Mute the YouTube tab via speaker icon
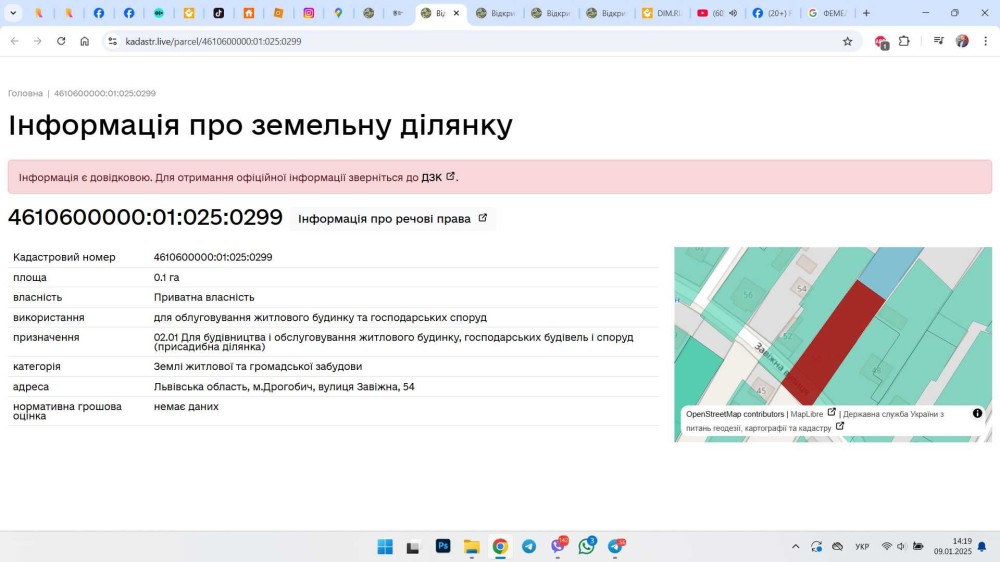 (x=733, y=13)
